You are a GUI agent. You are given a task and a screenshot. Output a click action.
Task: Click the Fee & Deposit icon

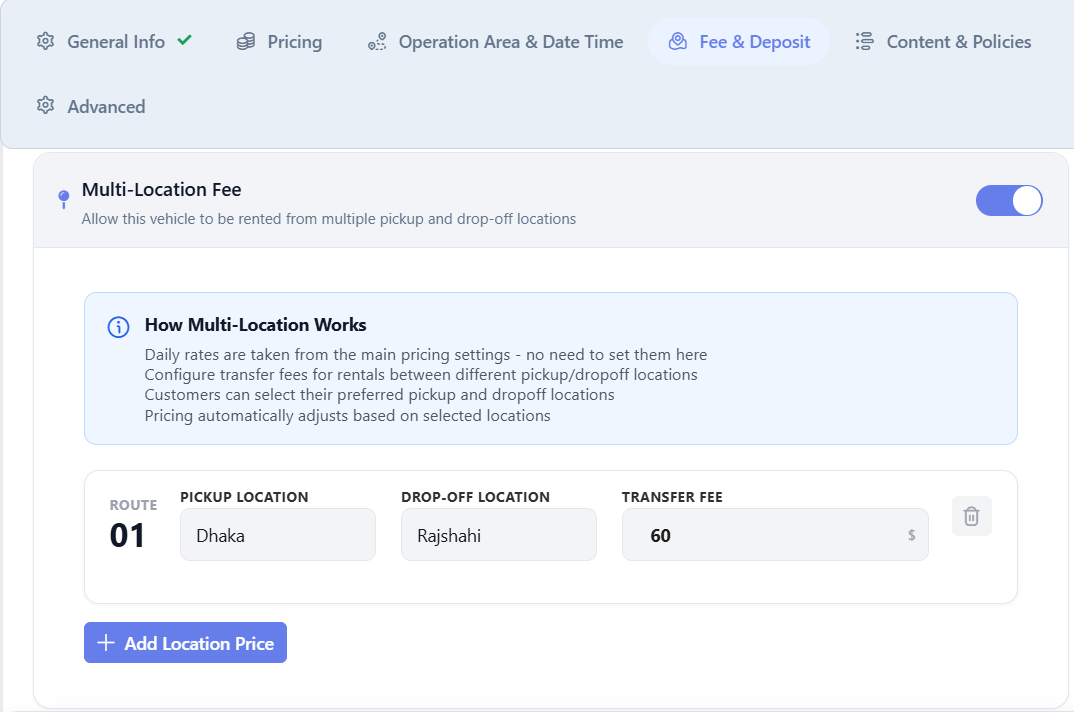677,41
